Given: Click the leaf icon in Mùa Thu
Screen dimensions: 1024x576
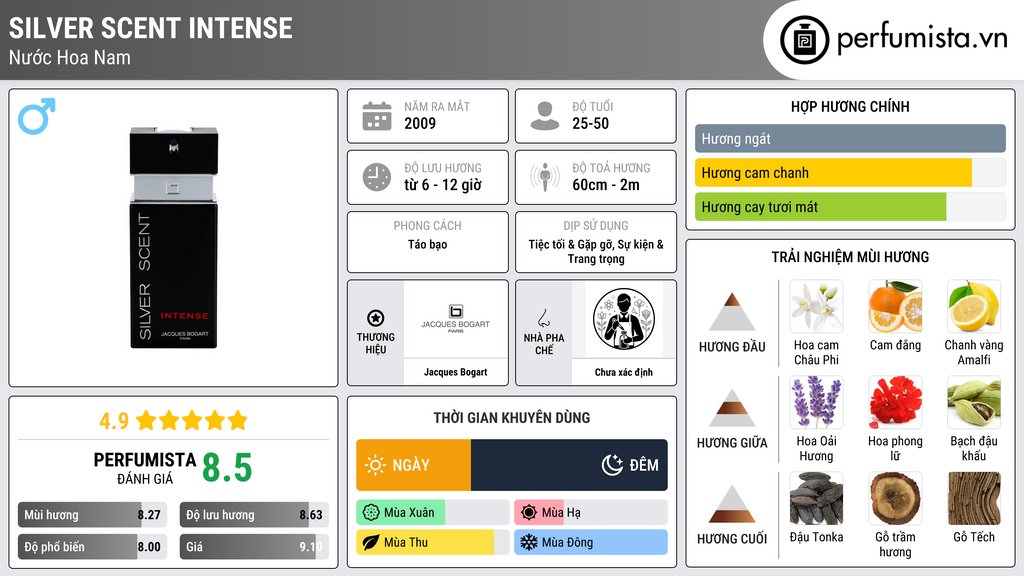Looking at the screenshot, I should coord(371,542).
